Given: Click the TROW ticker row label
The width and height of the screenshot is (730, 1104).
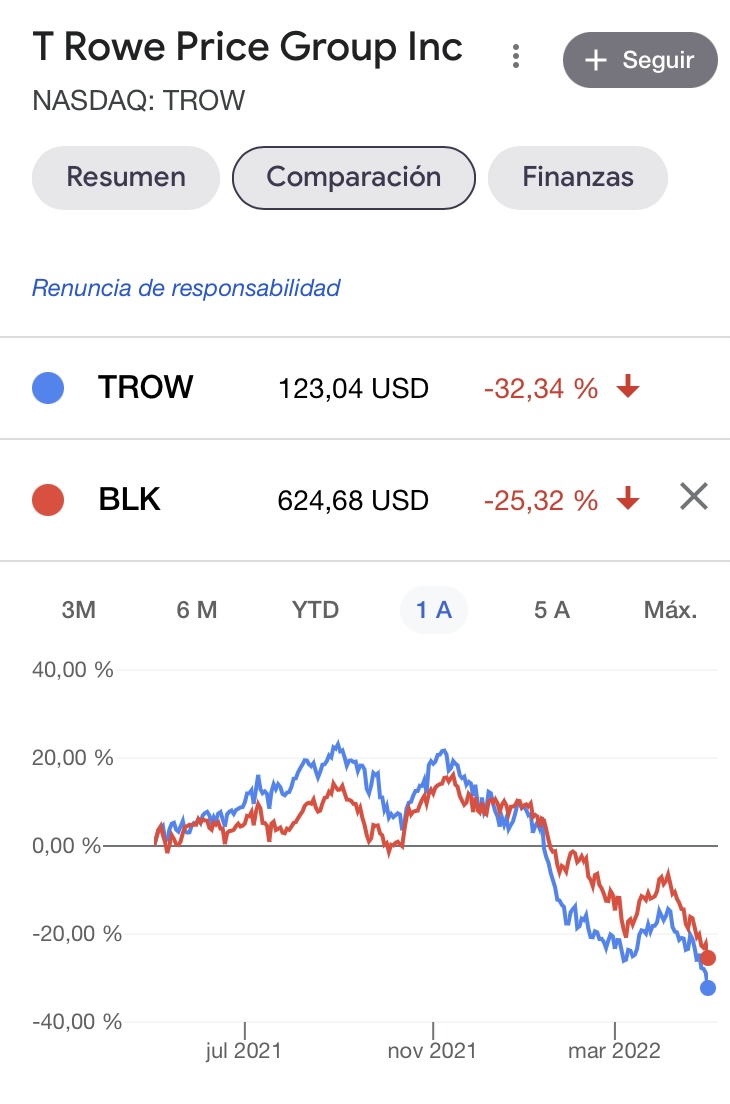Looking at the screenshot, I should pos(145,388).
